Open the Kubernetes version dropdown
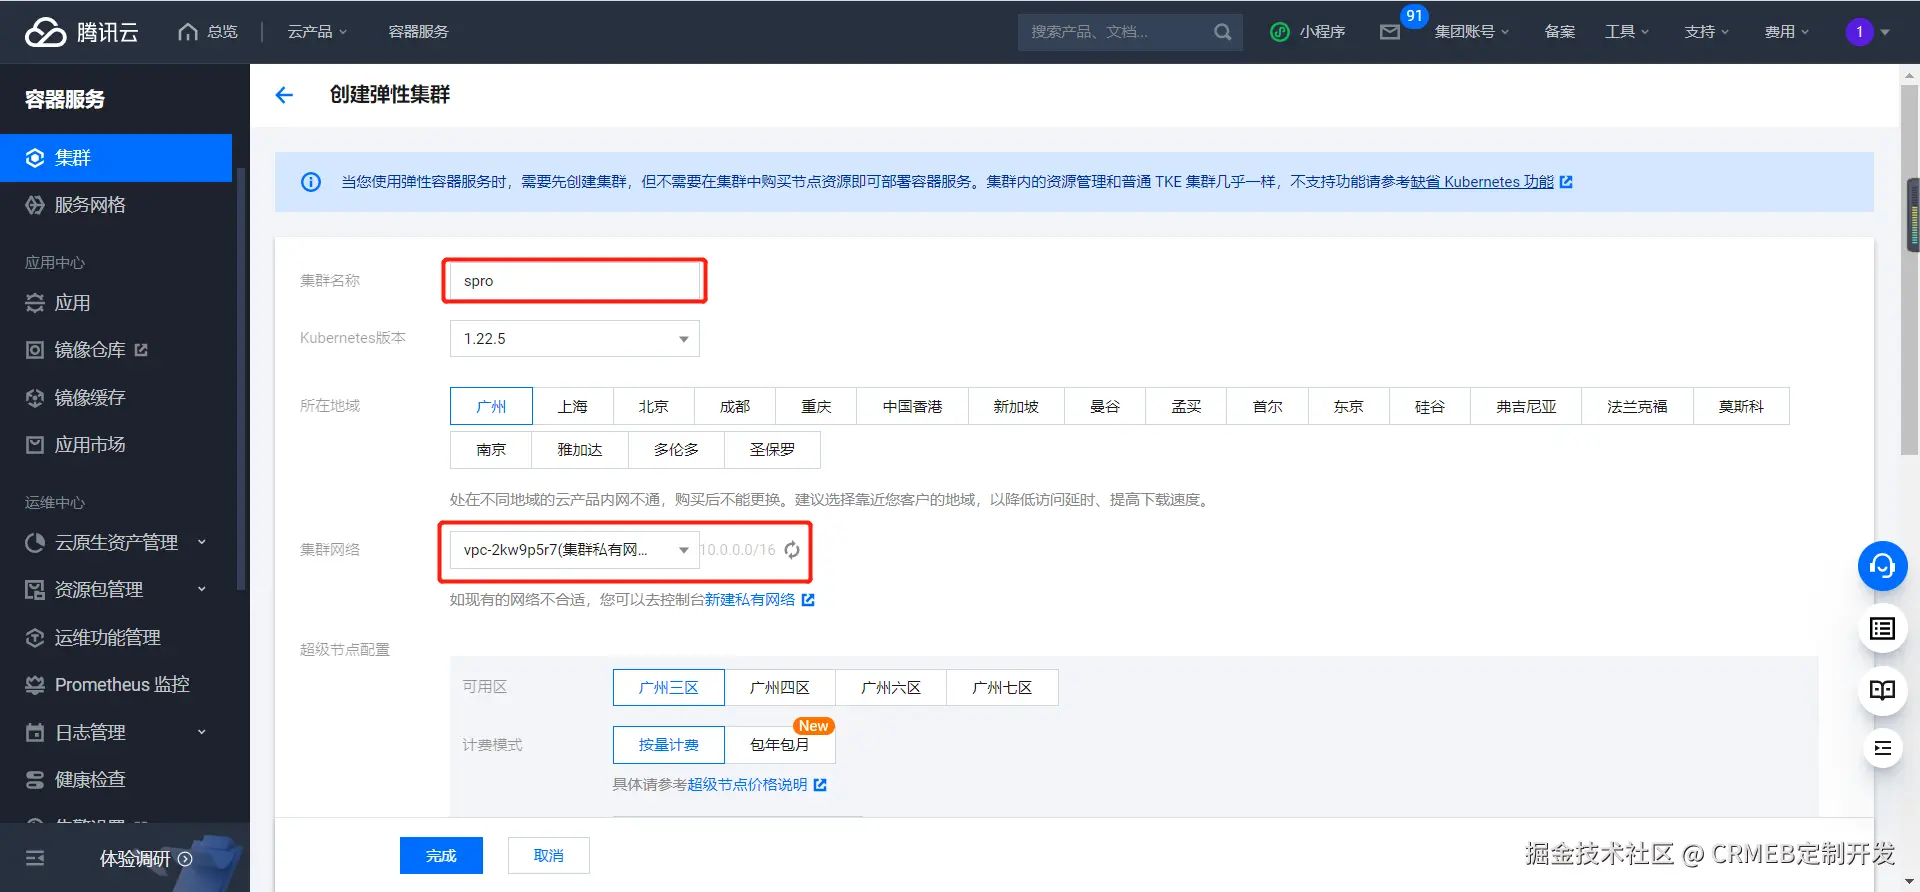1920x892 pixels. pyautogui.click(x=575, y=339)
